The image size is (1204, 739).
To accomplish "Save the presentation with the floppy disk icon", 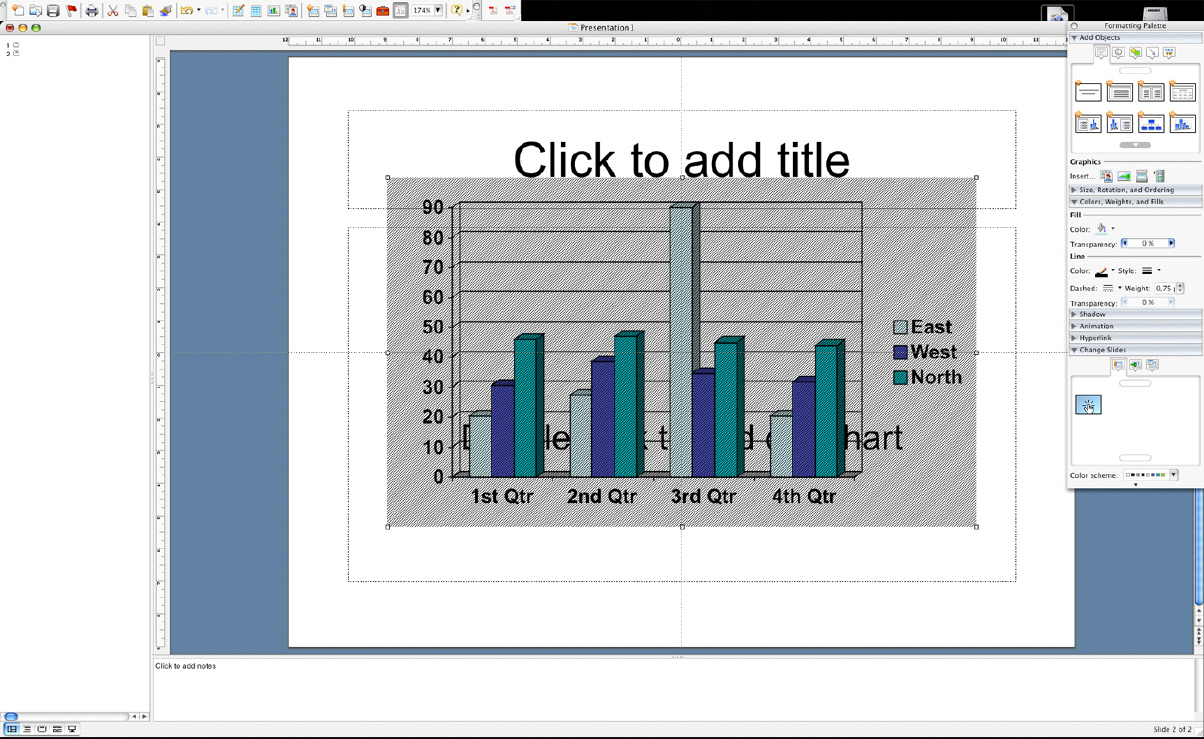I will [x=53, y=10].
